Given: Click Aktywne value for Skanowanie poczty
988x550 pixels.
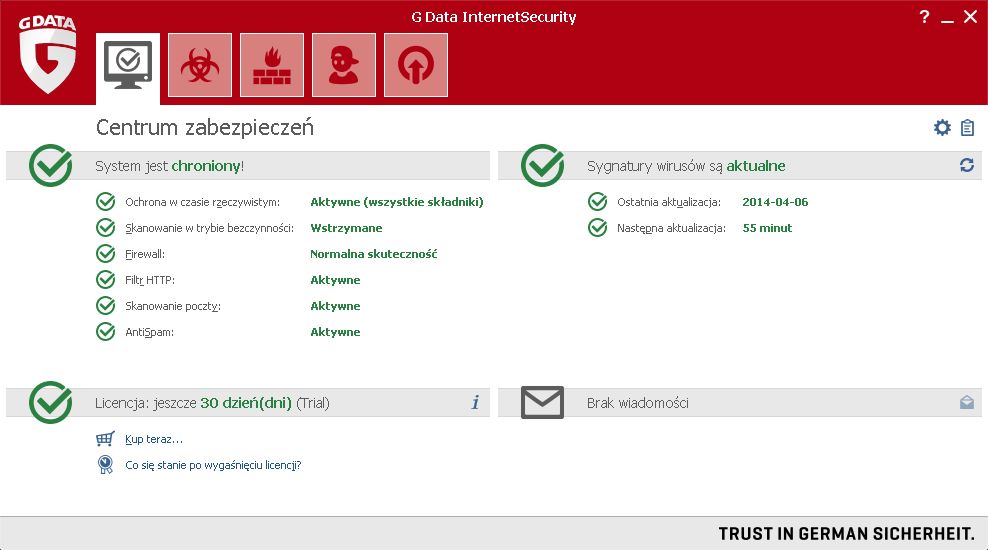Looking at the screenshot, I should click(x=335, y=306).
